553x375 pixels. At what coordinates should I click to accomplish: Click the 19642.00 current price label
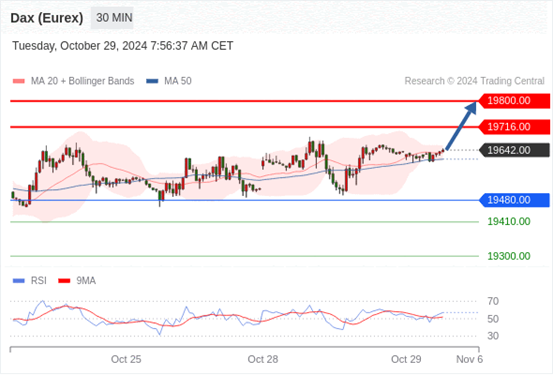[514, 150]
